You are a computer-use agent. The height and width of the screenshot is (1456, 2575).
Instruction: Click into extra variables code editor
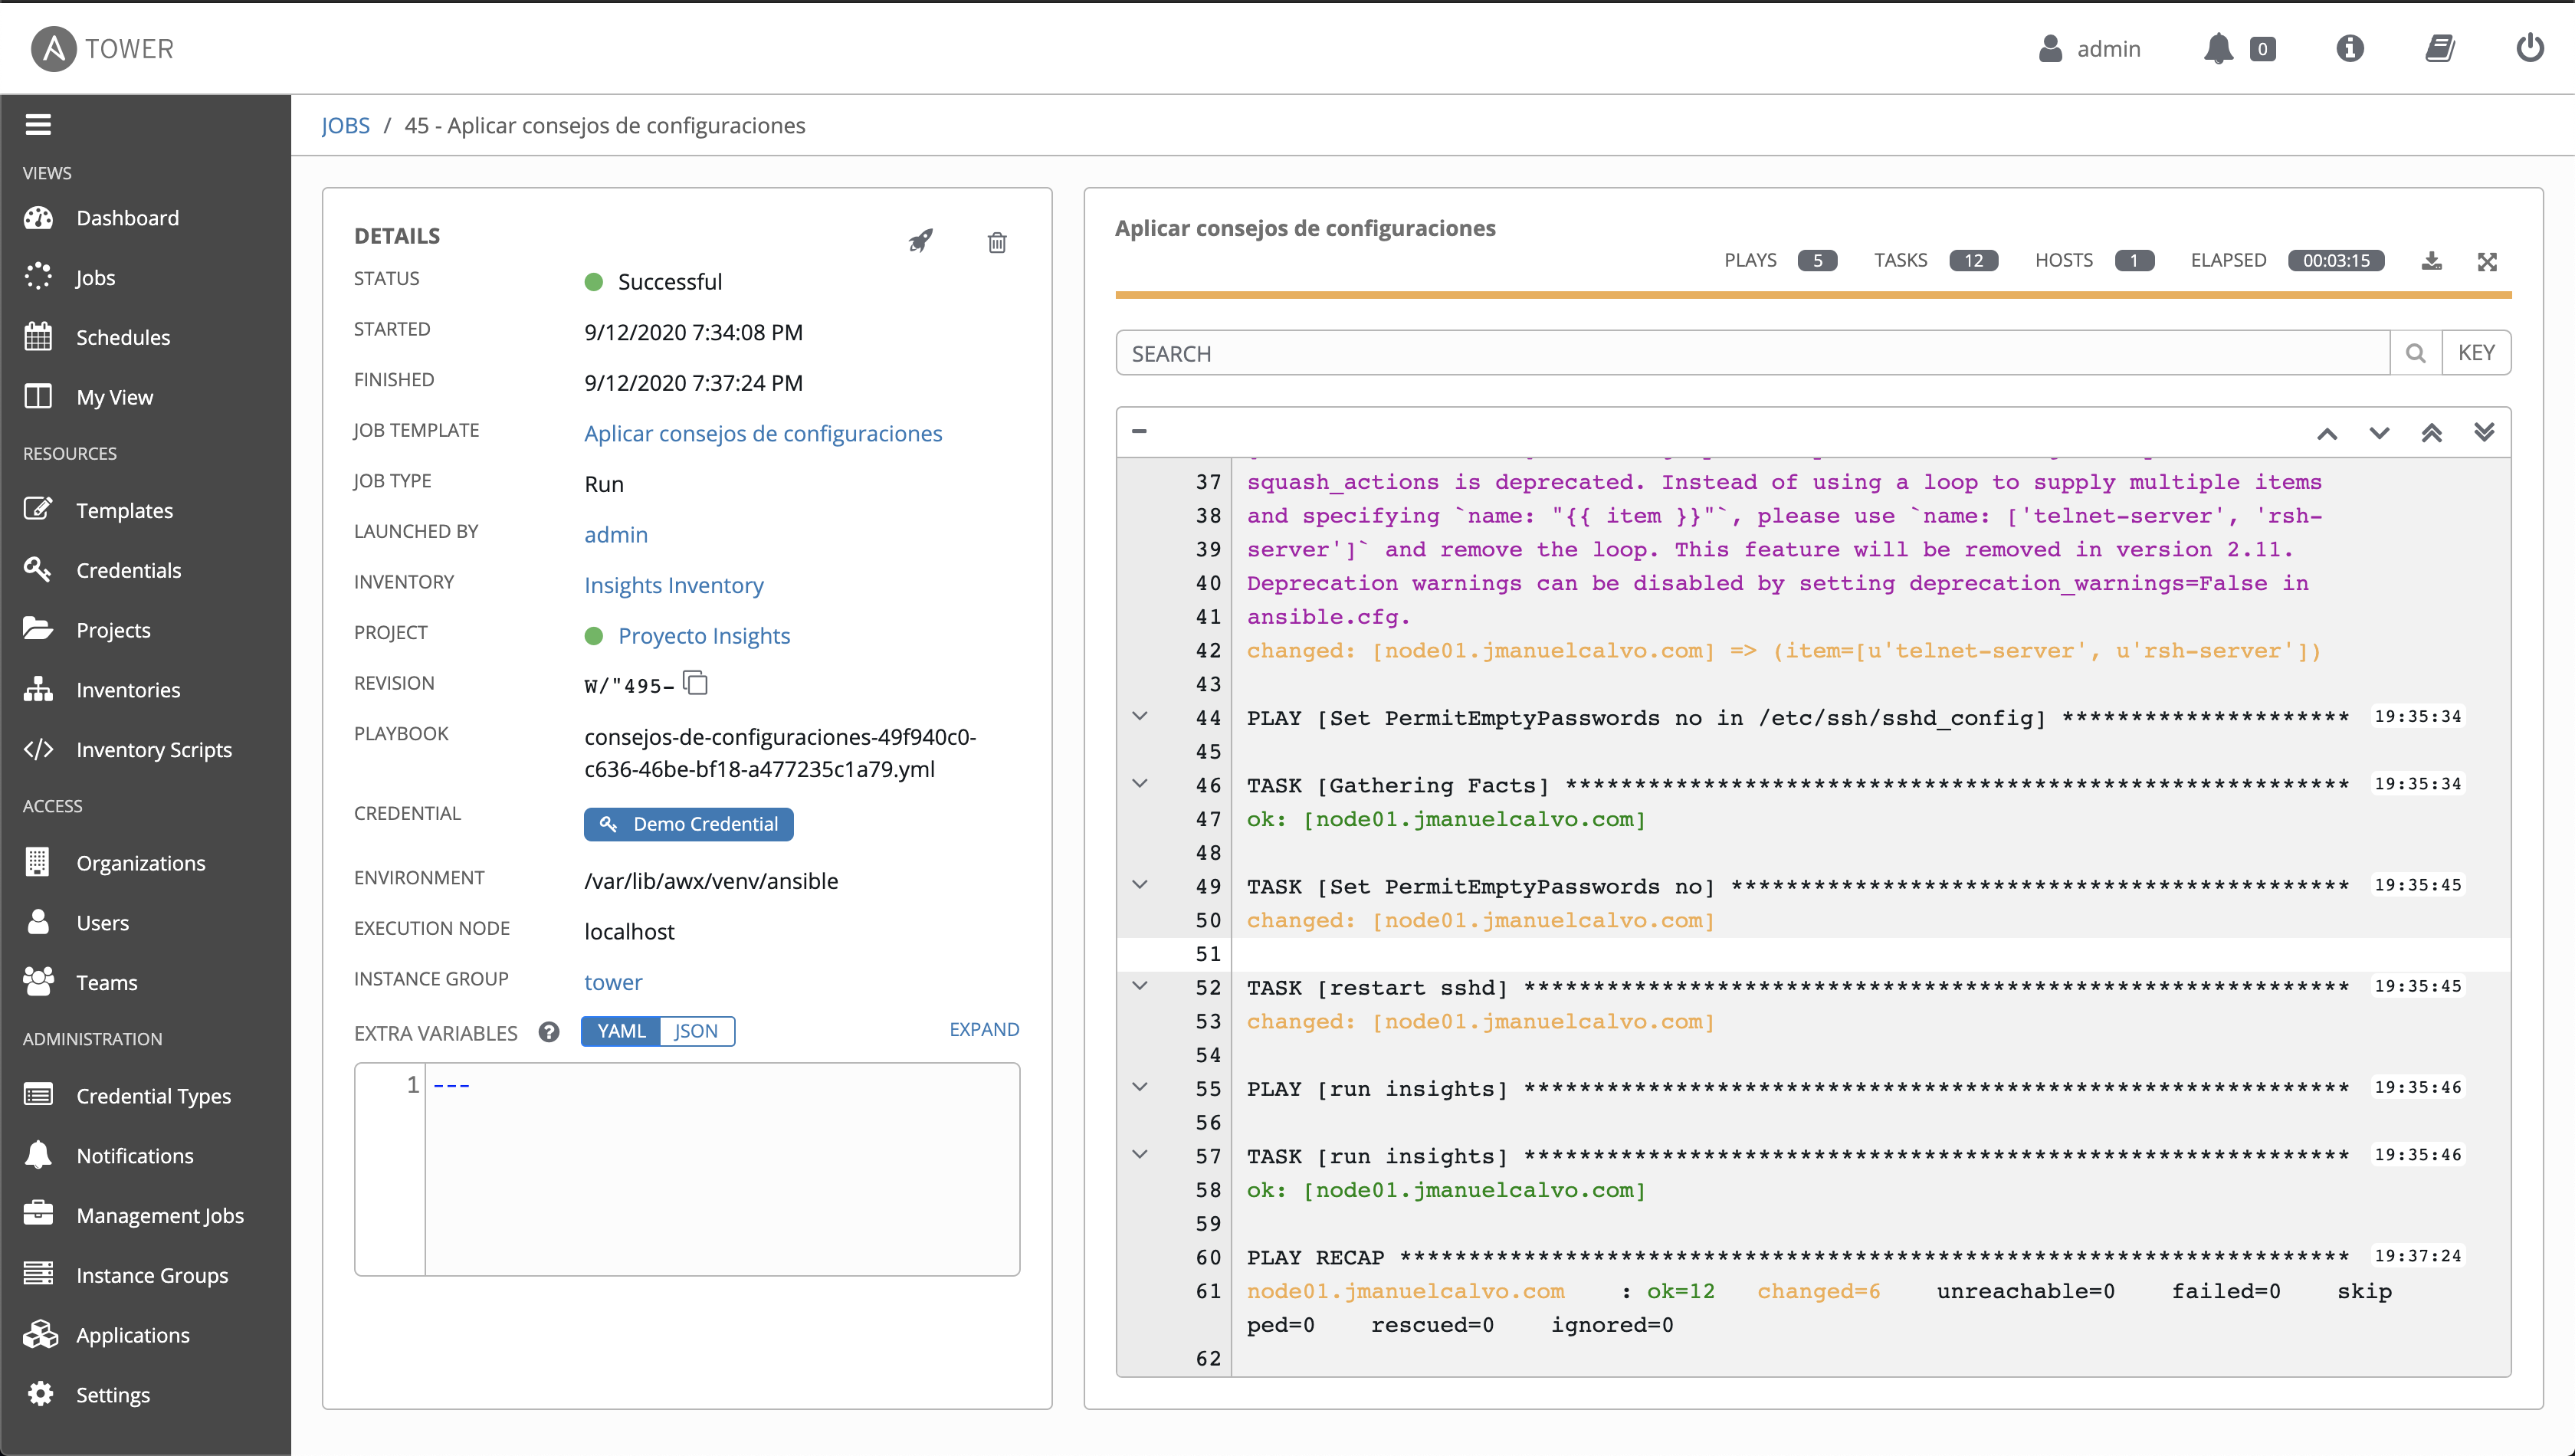722,1169
